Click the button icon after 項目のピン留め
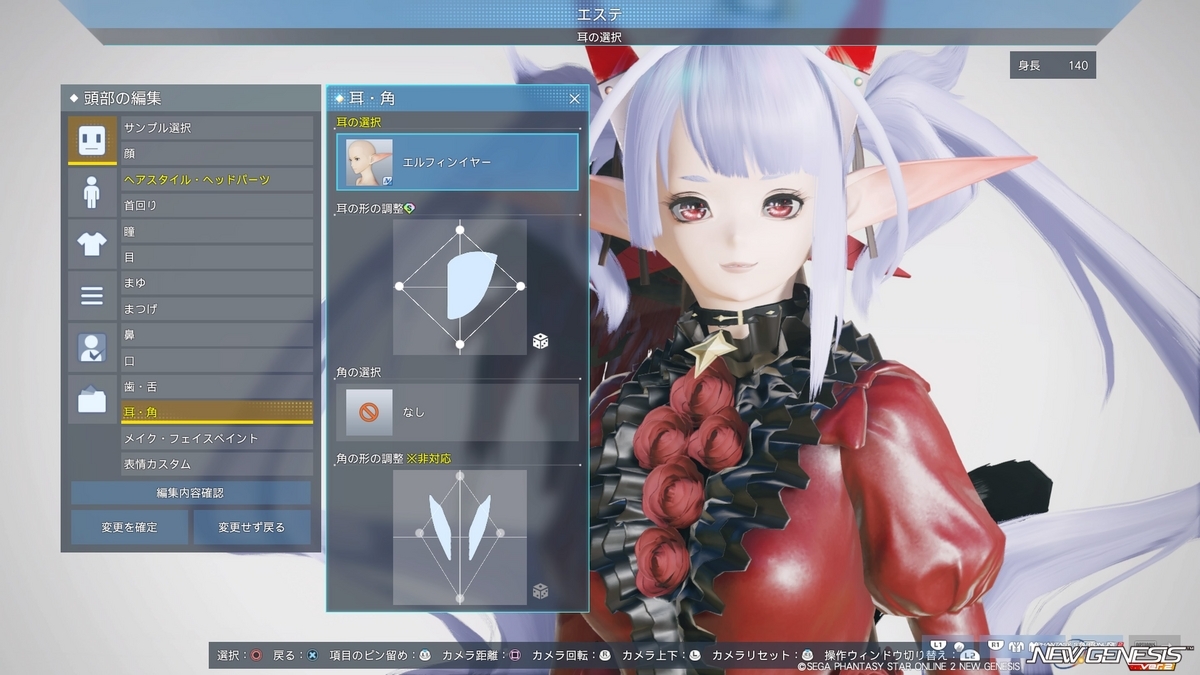 coord(424,655)
